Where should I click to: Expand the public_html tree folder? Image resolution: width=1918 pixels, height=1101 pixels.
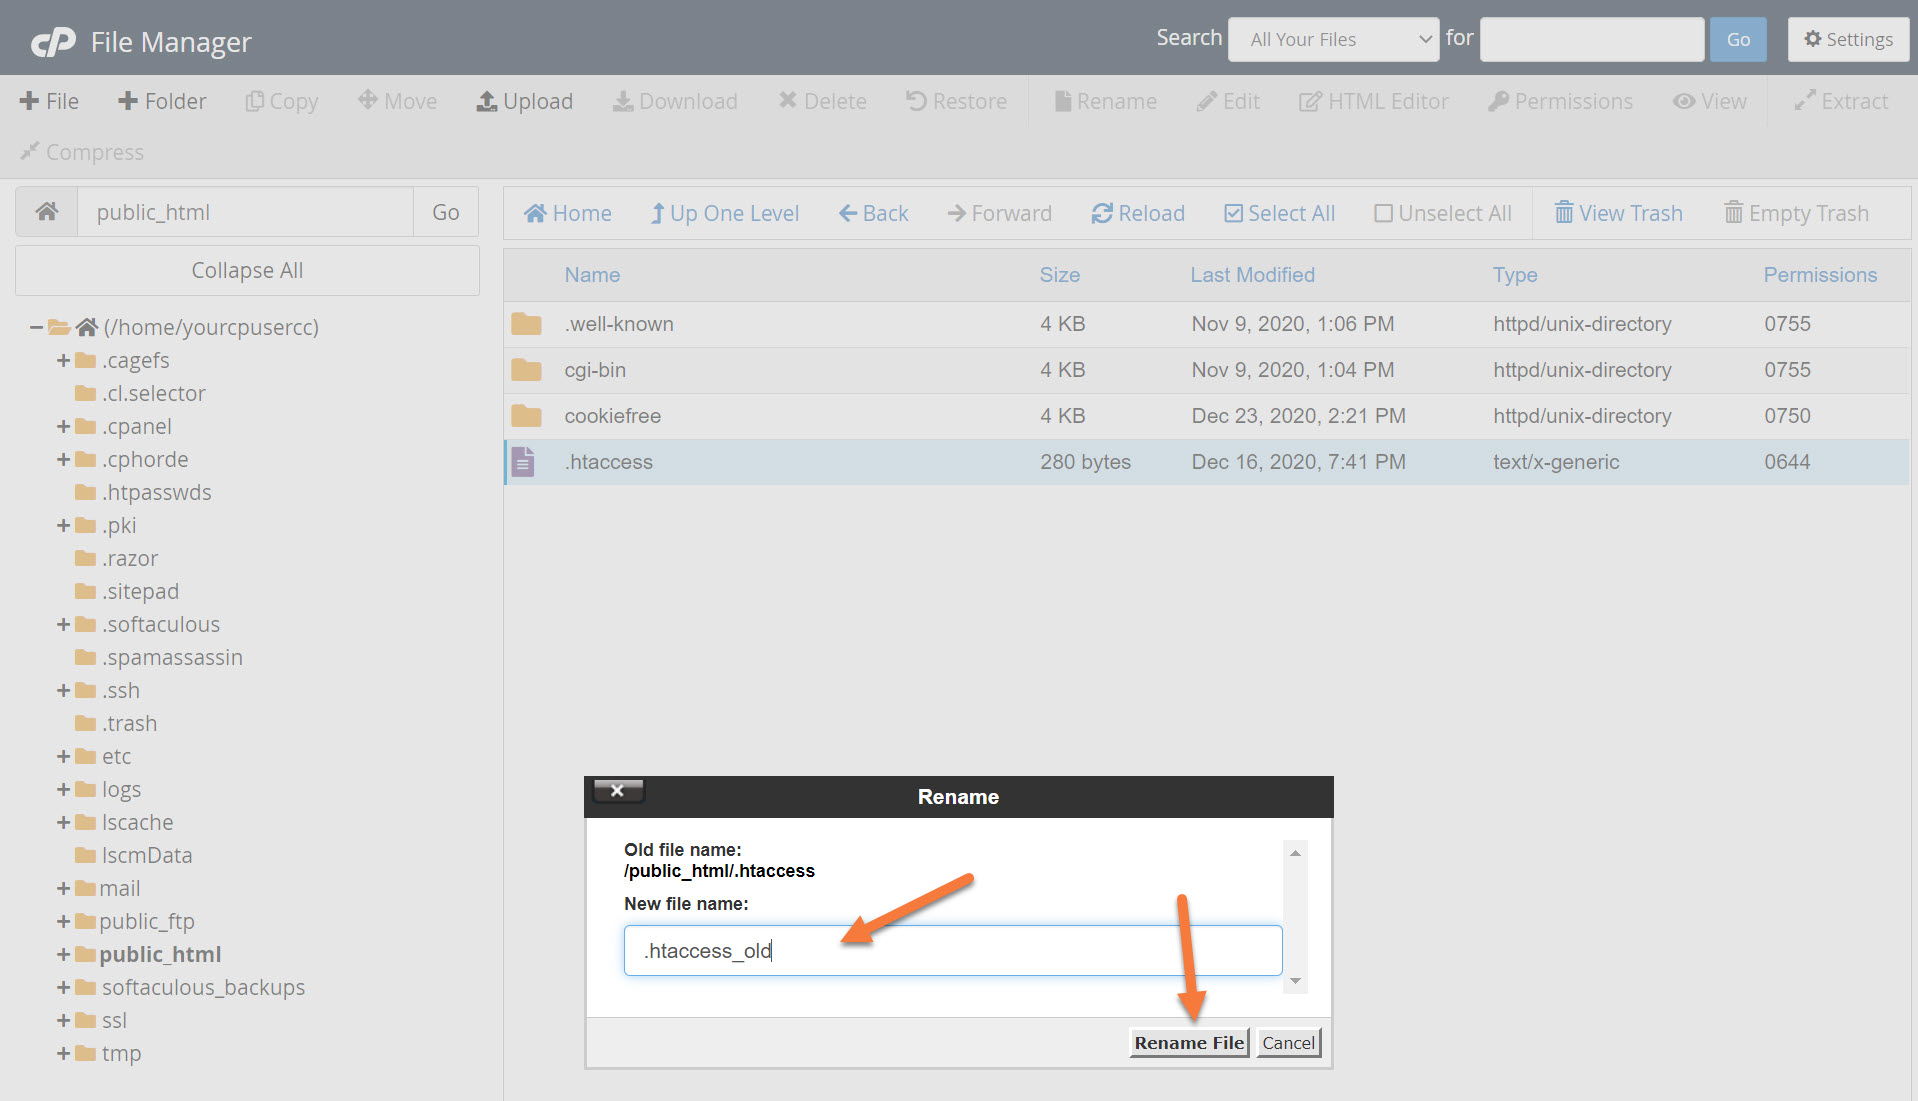point(63,954)
